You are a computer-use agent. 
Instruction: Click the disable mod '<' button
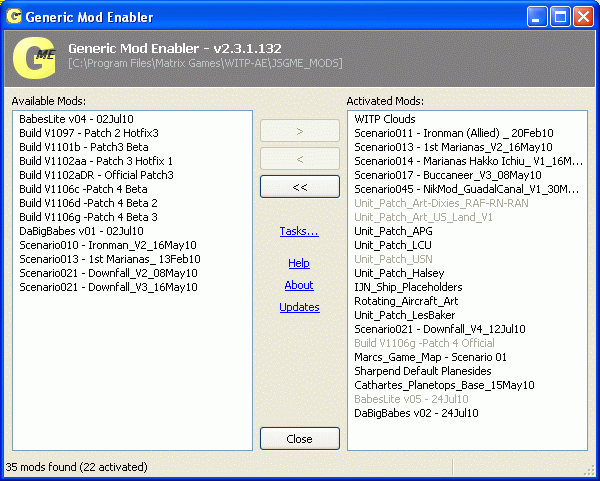(x=300, y=159)
